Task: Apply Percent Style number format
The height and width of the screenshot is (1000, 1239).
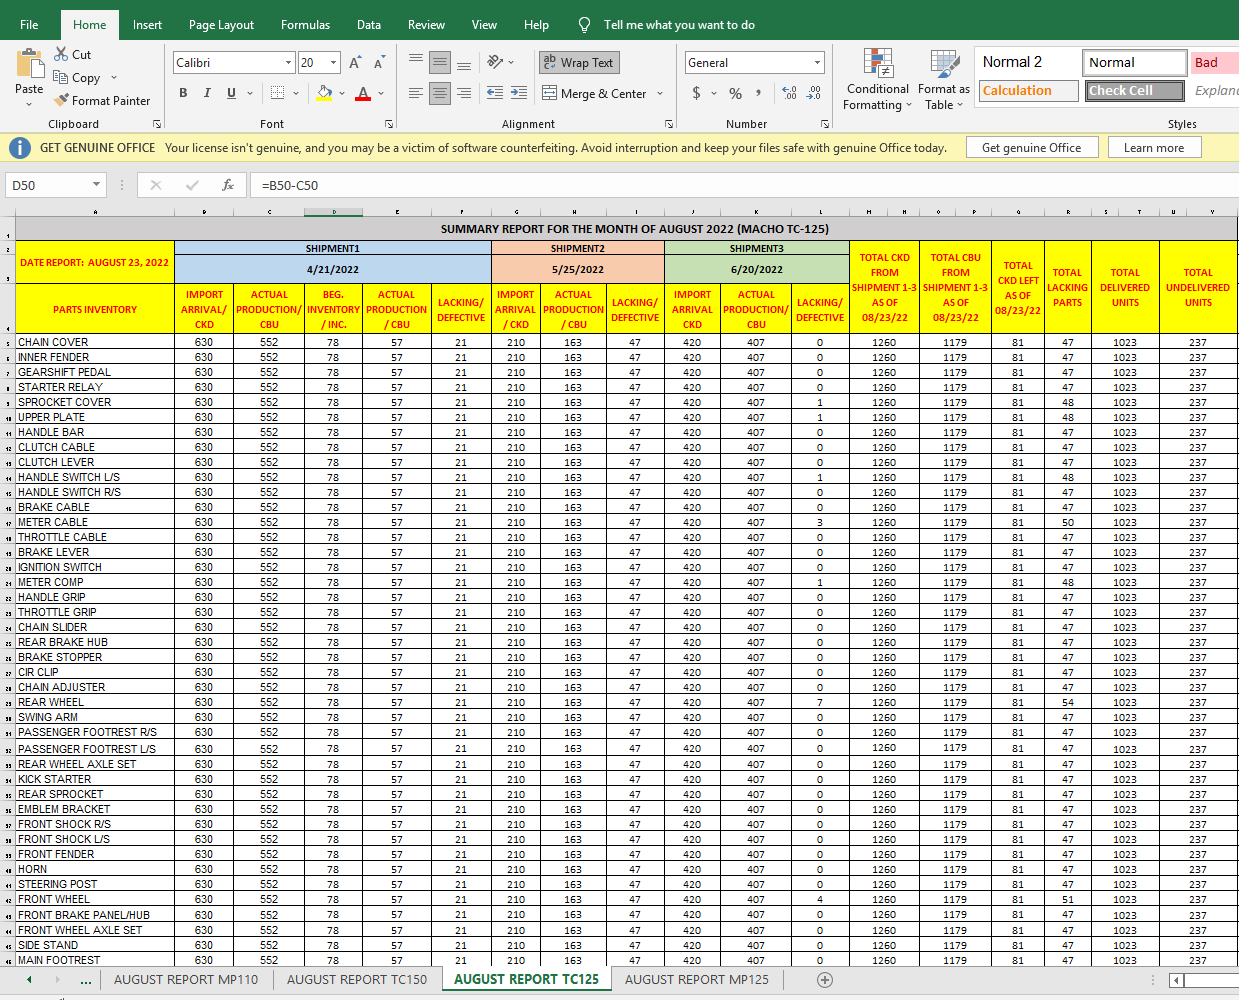Action: coord(735,93)
